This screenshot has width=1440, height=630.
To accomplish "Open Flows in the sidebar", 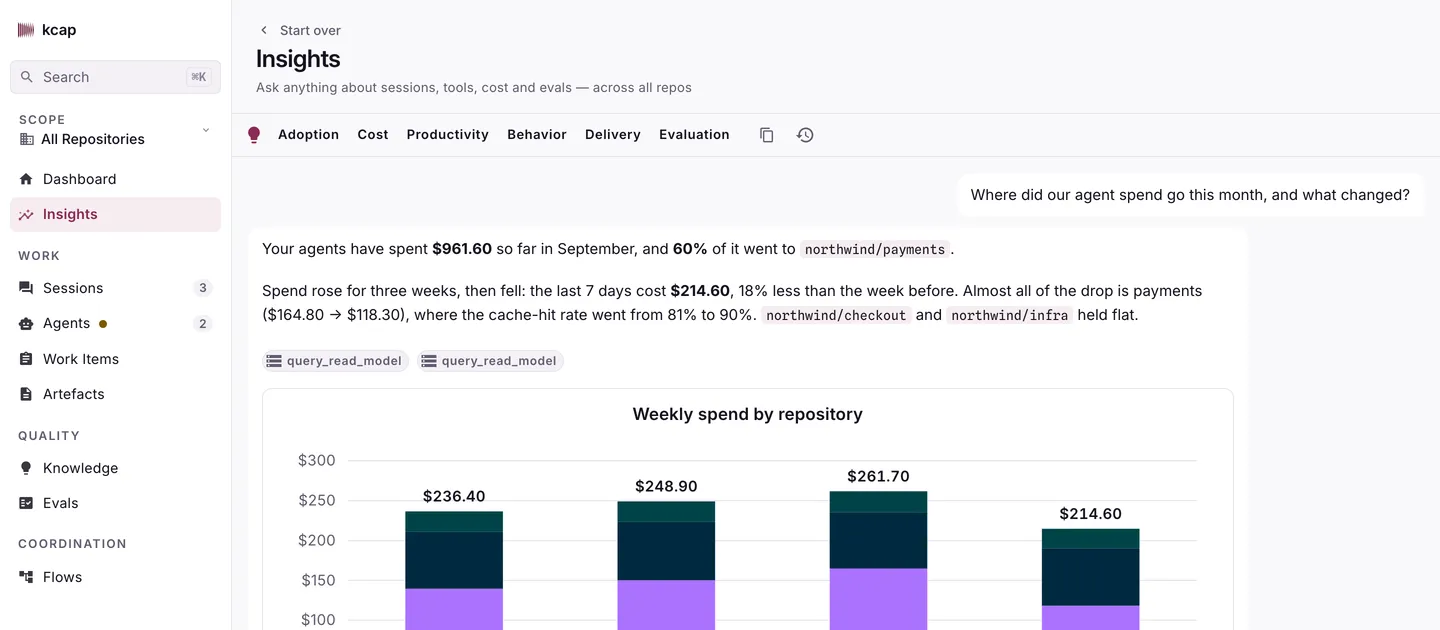I will [x=115, y=577].
